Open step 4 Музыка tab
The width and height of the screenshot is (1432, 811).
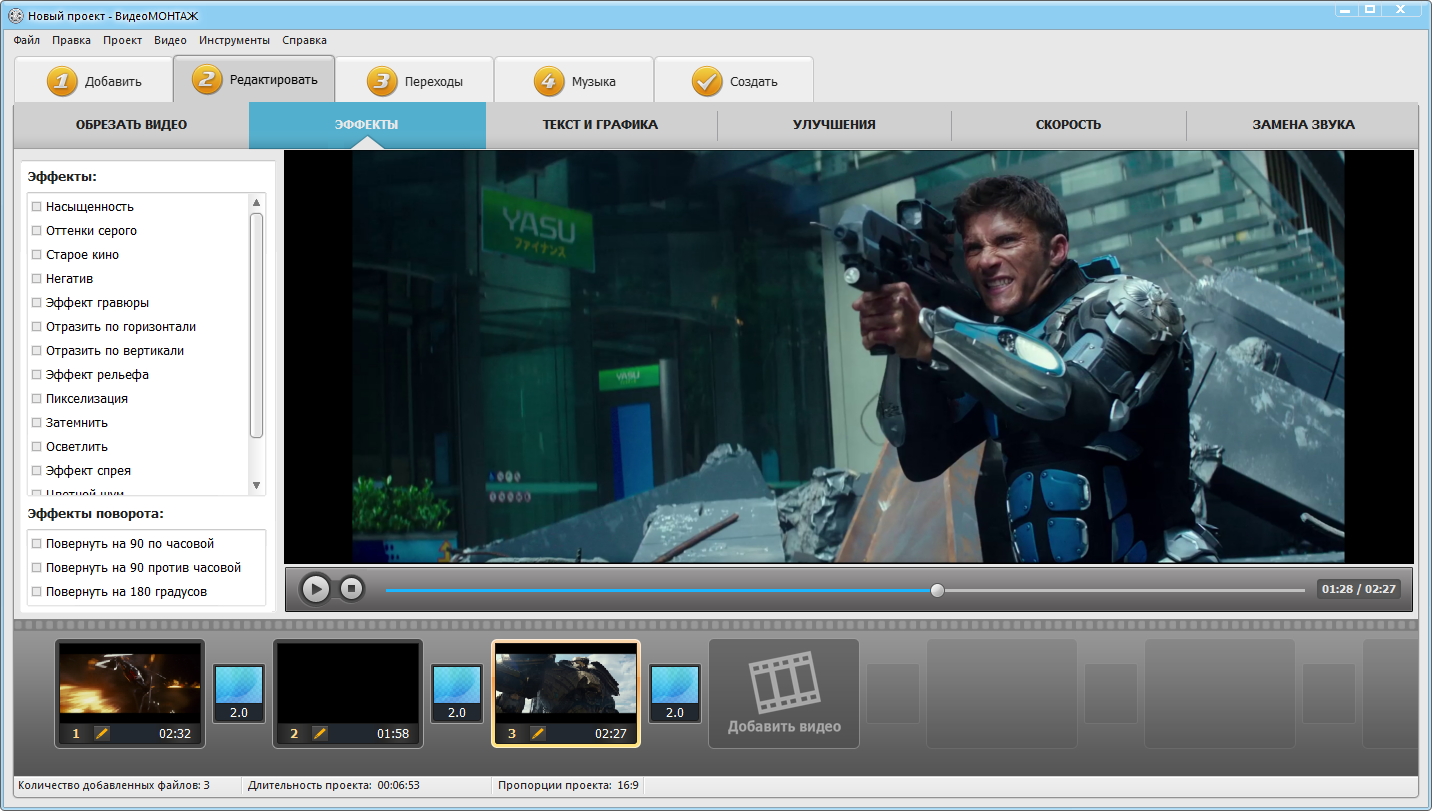pos(574,81)
